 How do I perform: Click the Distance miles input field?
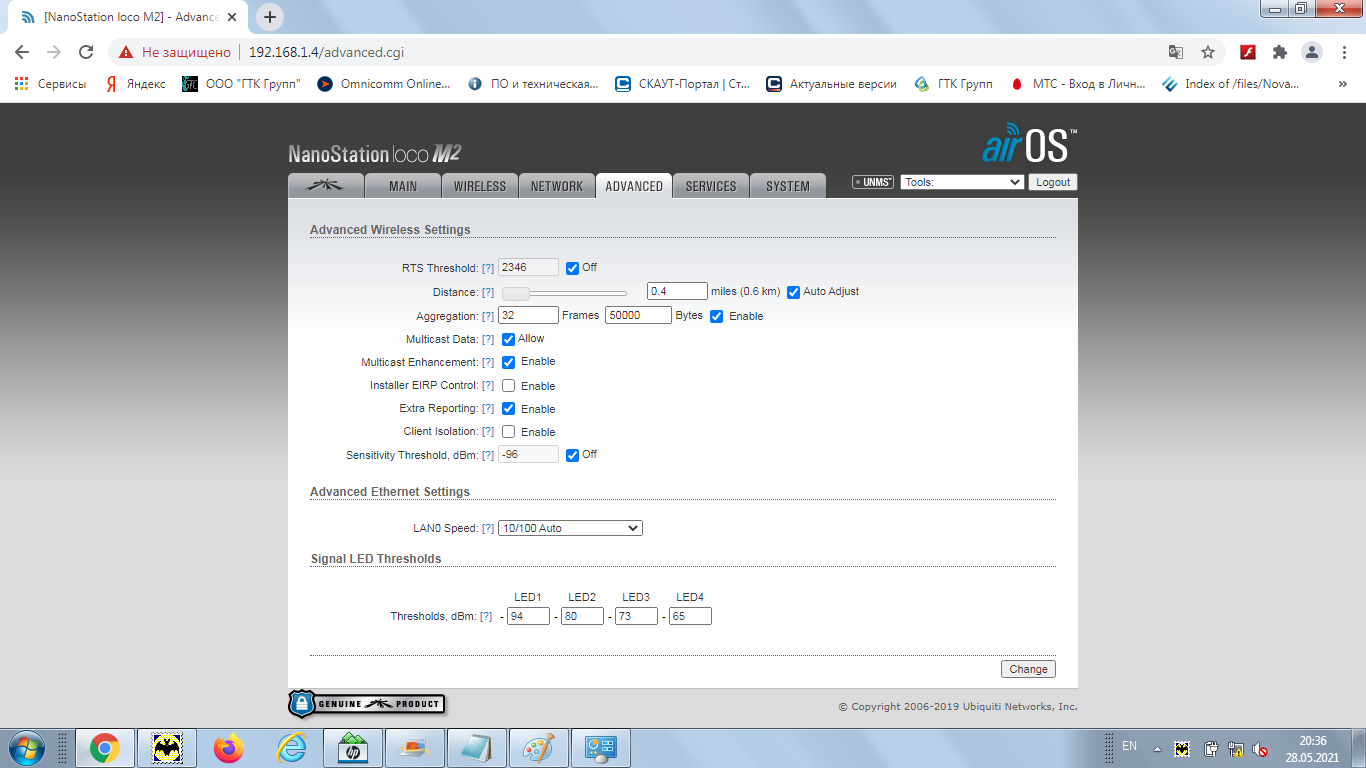(x=678, y=291)
